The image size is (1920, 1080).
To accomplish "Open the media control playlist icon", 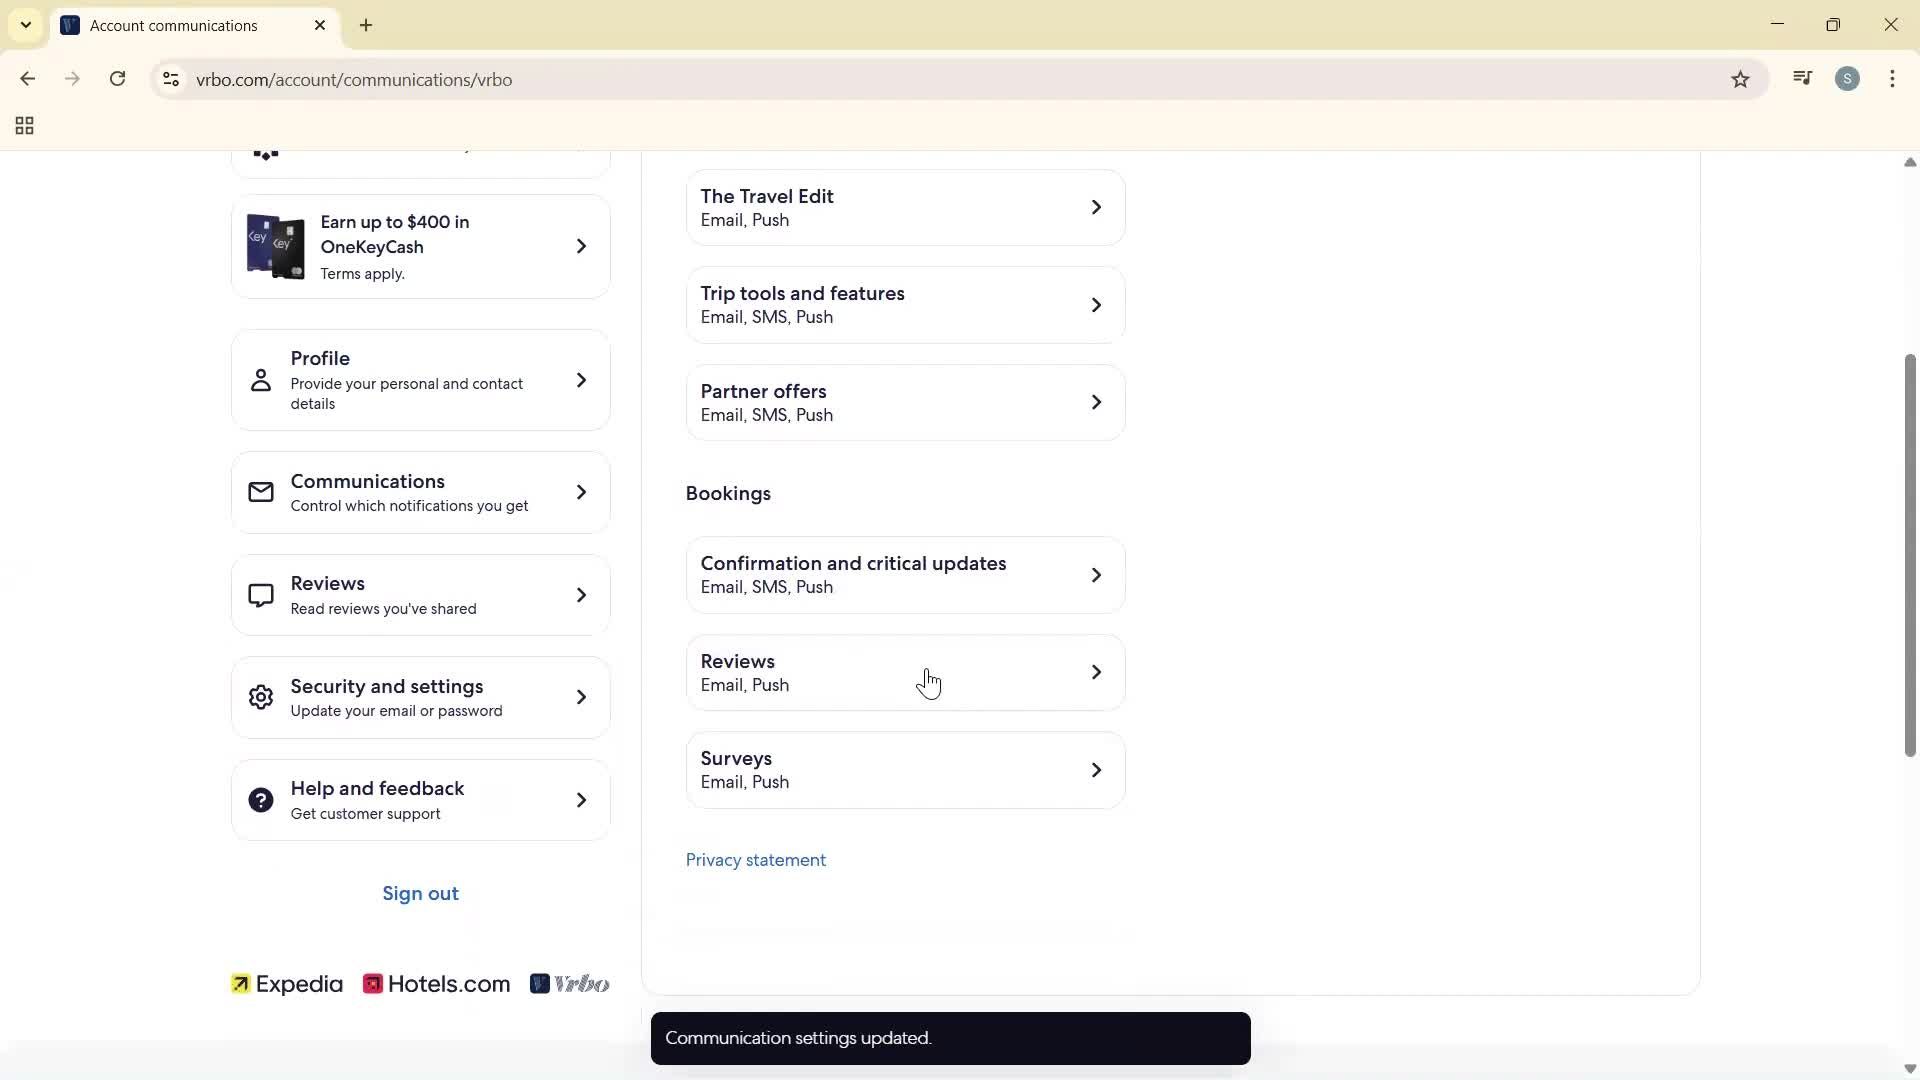I will click(1802, 79).
